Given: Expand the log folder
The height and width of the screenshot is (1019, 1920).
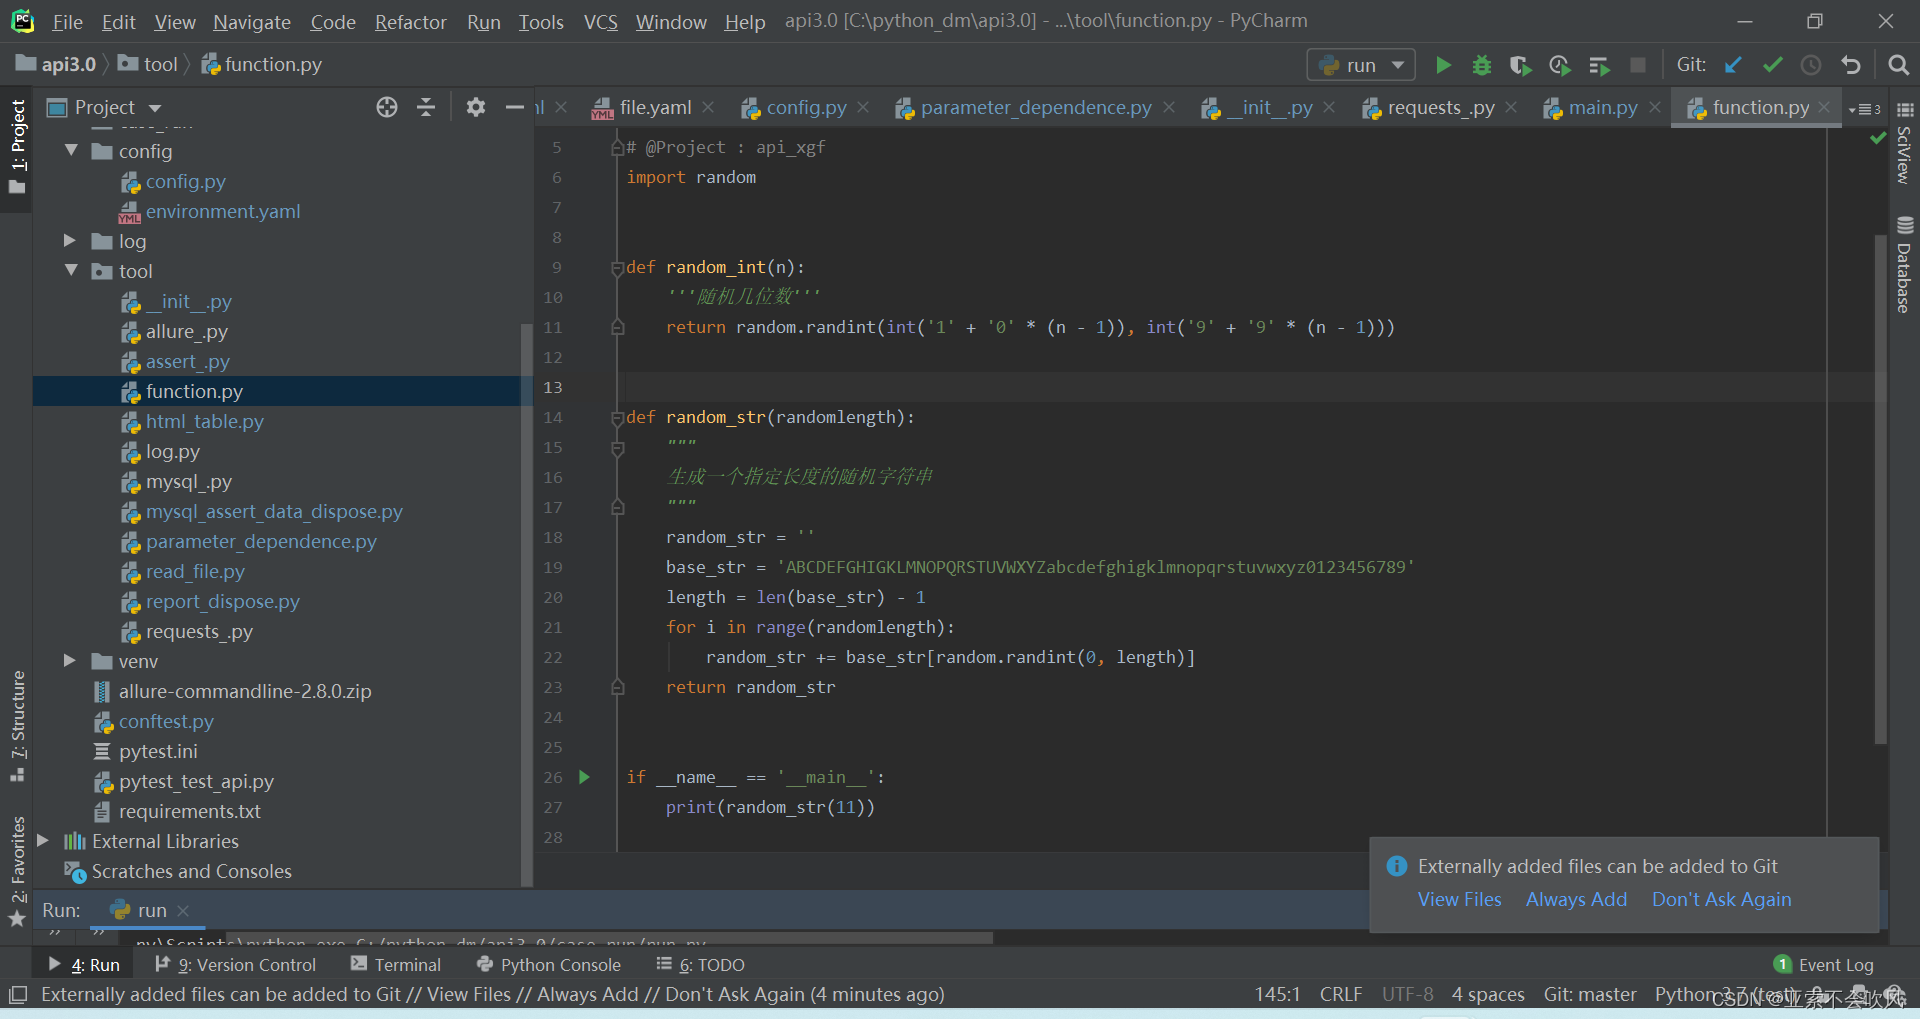Looking at the screenshot, I should click(x=69, y=240).
